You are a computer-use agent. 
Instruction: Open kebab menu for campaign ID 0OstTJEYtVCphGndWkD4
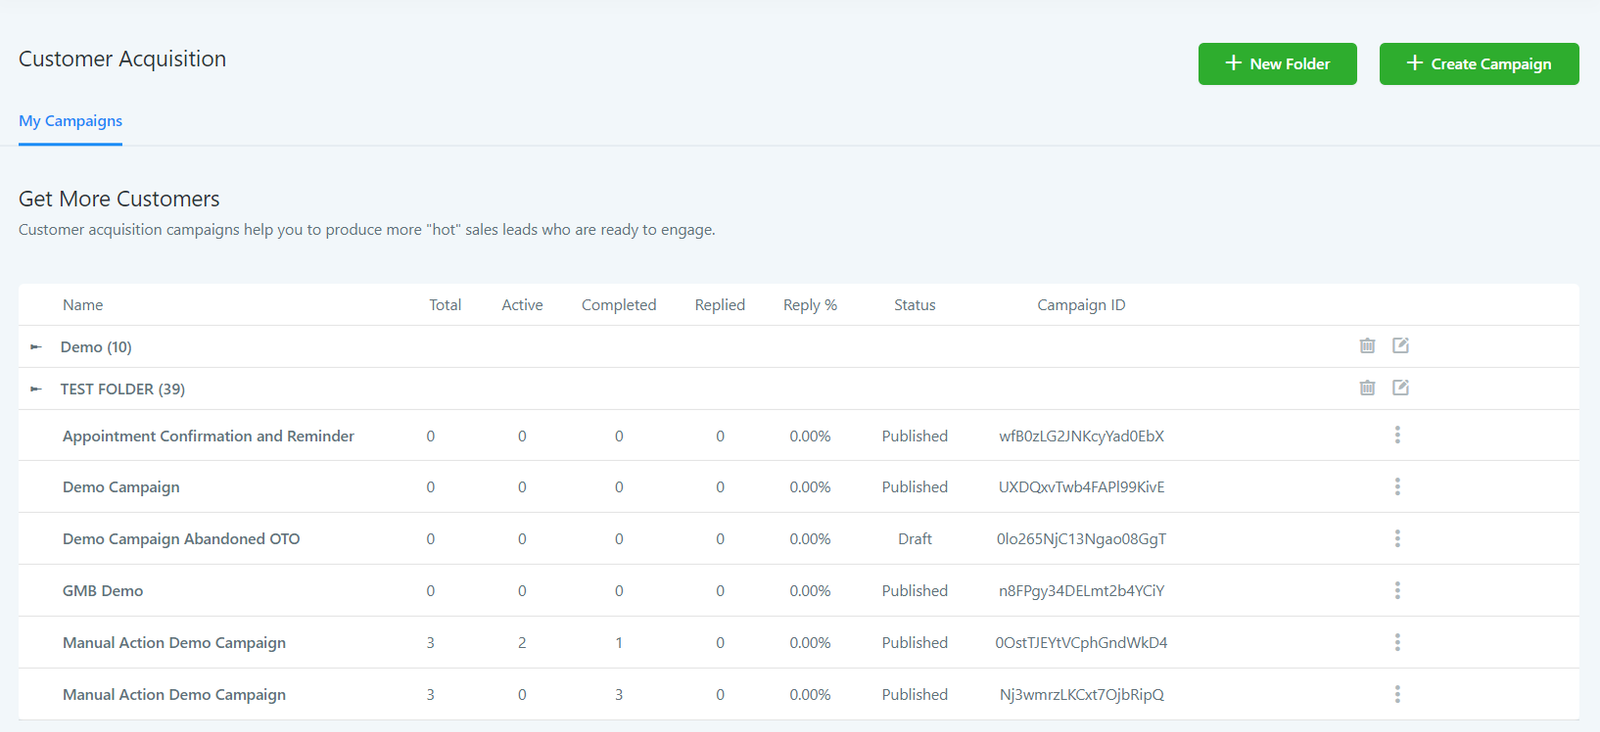(1397, 643)
